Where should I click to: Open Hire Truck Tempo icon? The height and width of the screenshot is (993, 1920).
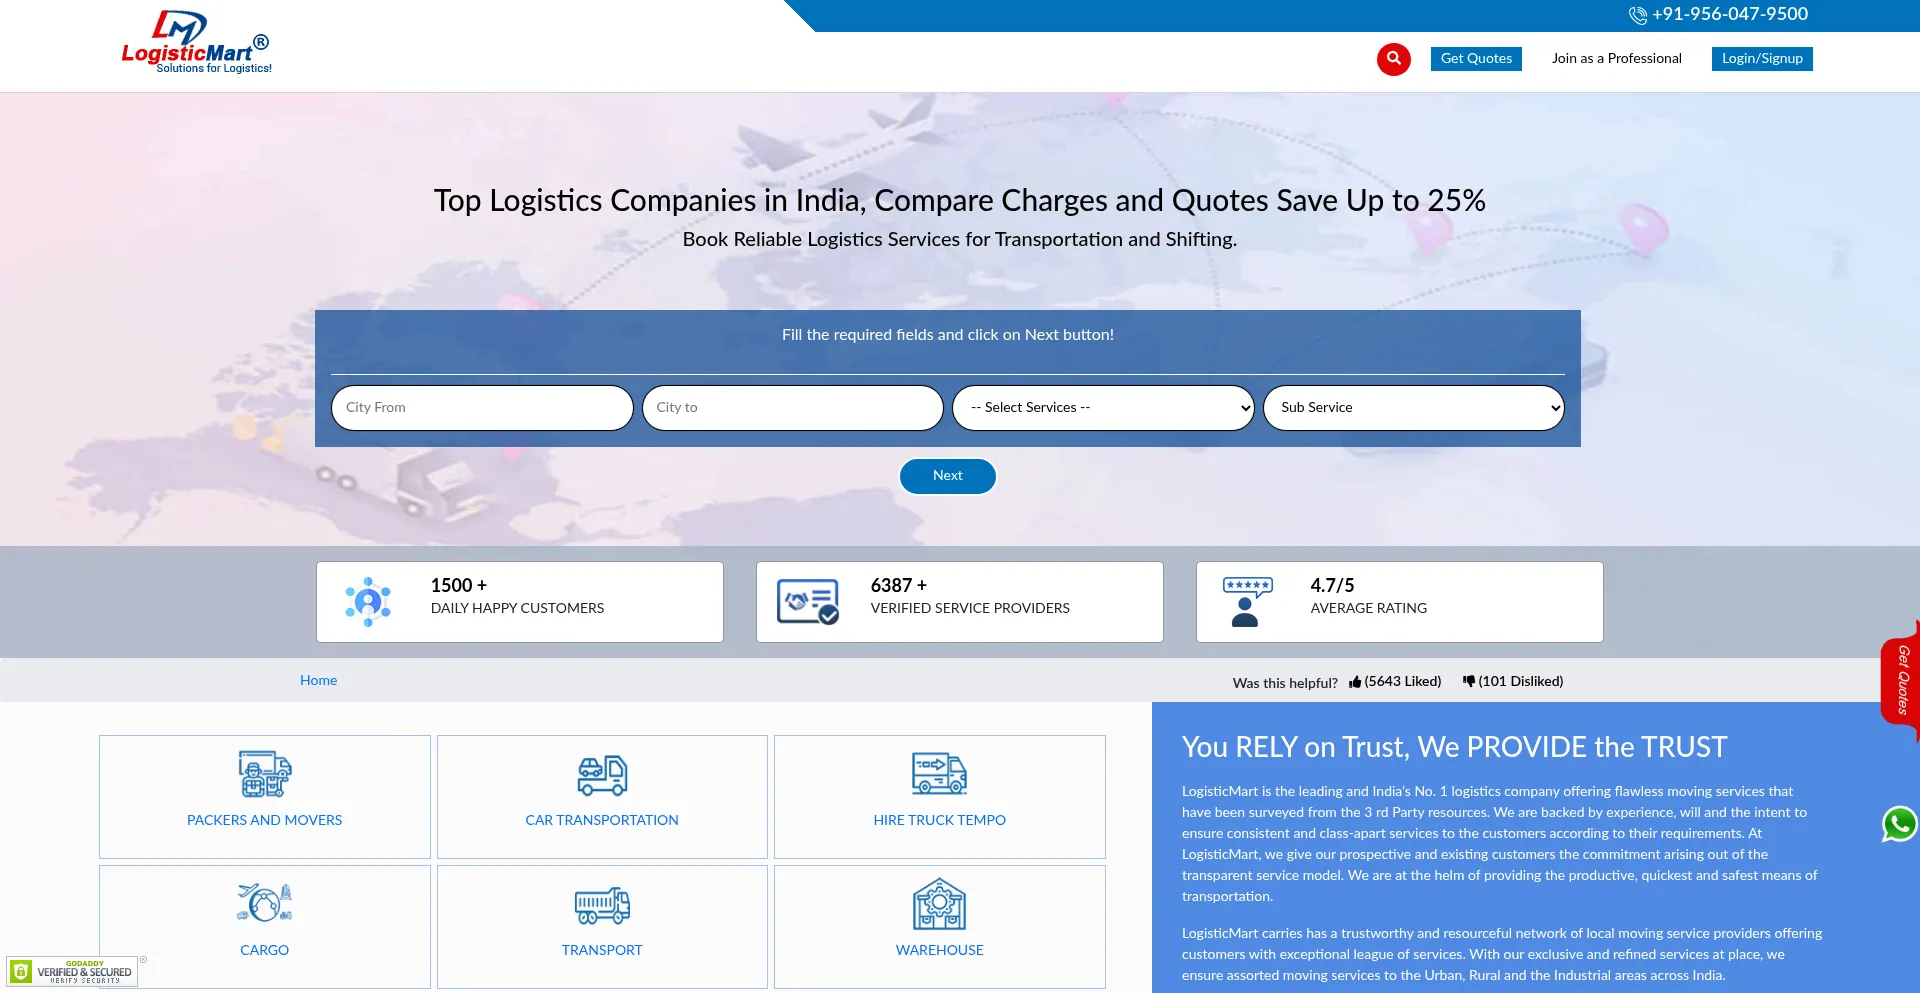click(x=939, y=773)
